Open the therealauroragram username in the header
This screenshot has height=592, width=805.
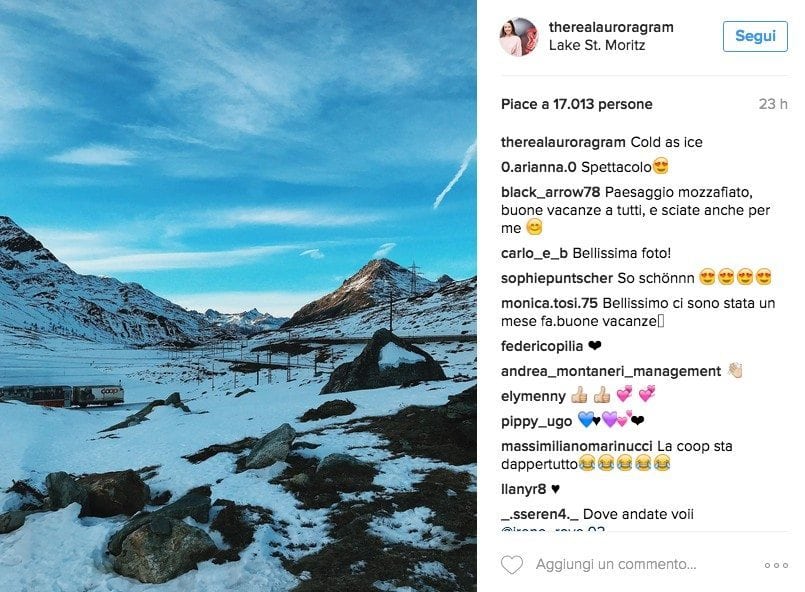pyautogui.click(x=611, y=27)
